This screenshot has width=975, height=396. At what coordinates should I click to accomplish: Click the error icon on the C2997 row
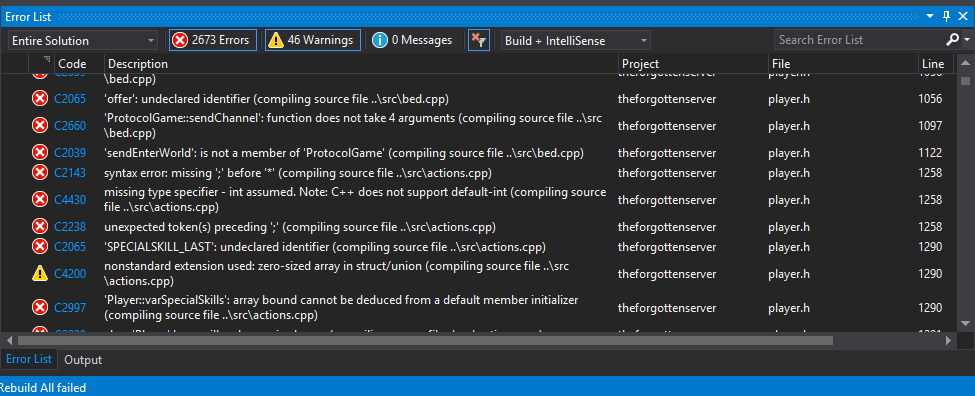coord(40,306)
